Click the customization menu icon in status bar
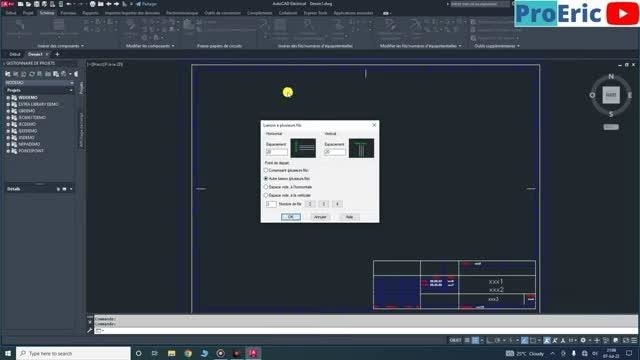Viewport: 640px width, 360px height. 634,340
